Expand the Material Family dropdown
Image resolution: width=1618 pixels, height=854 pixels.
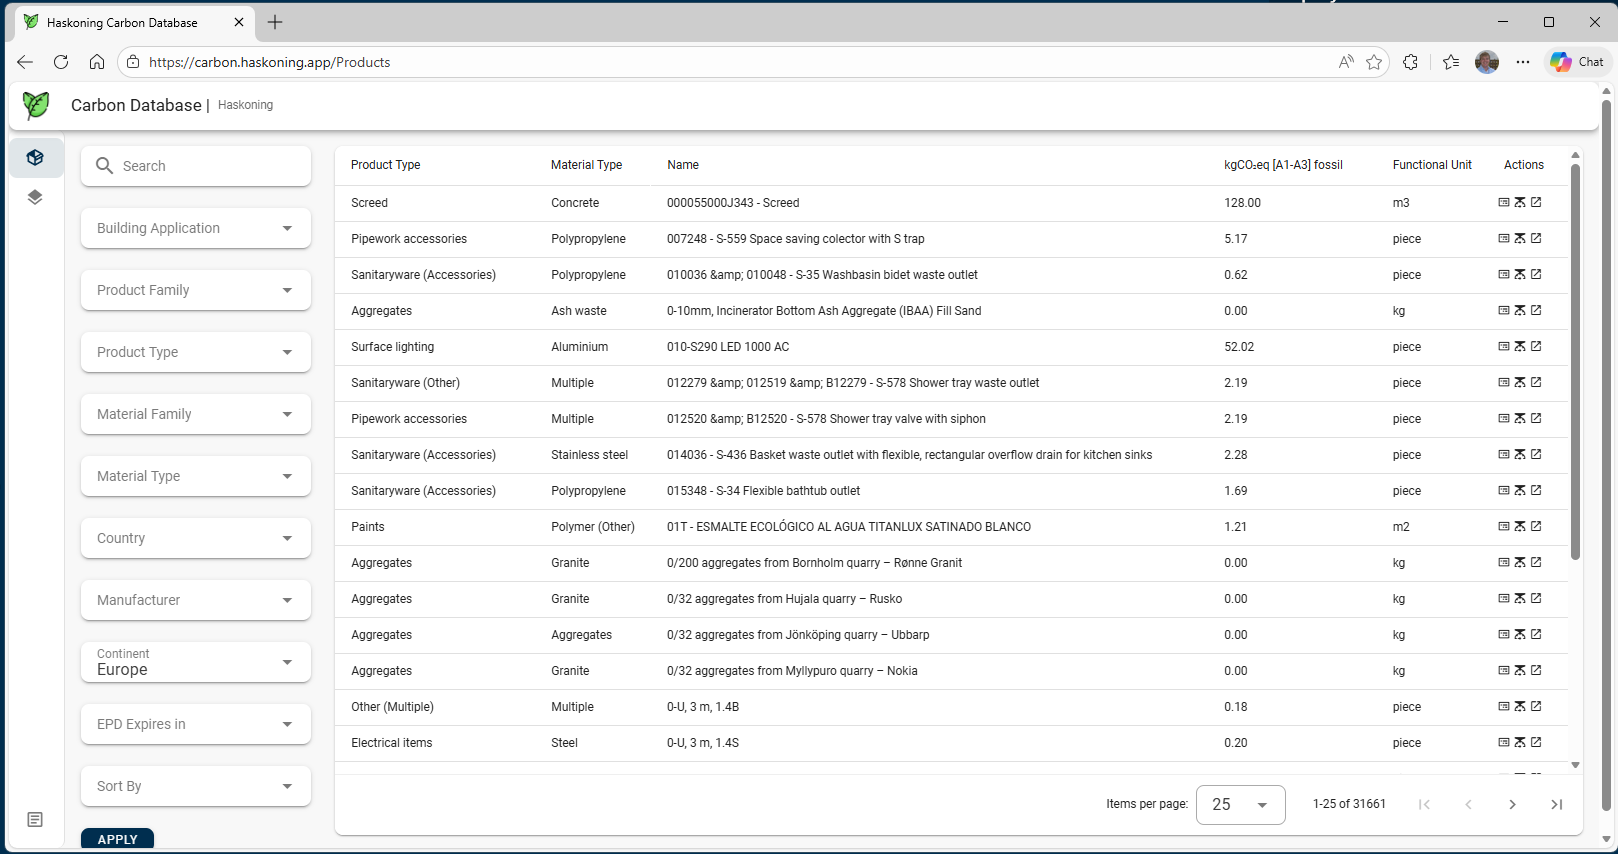coord(196,414)
